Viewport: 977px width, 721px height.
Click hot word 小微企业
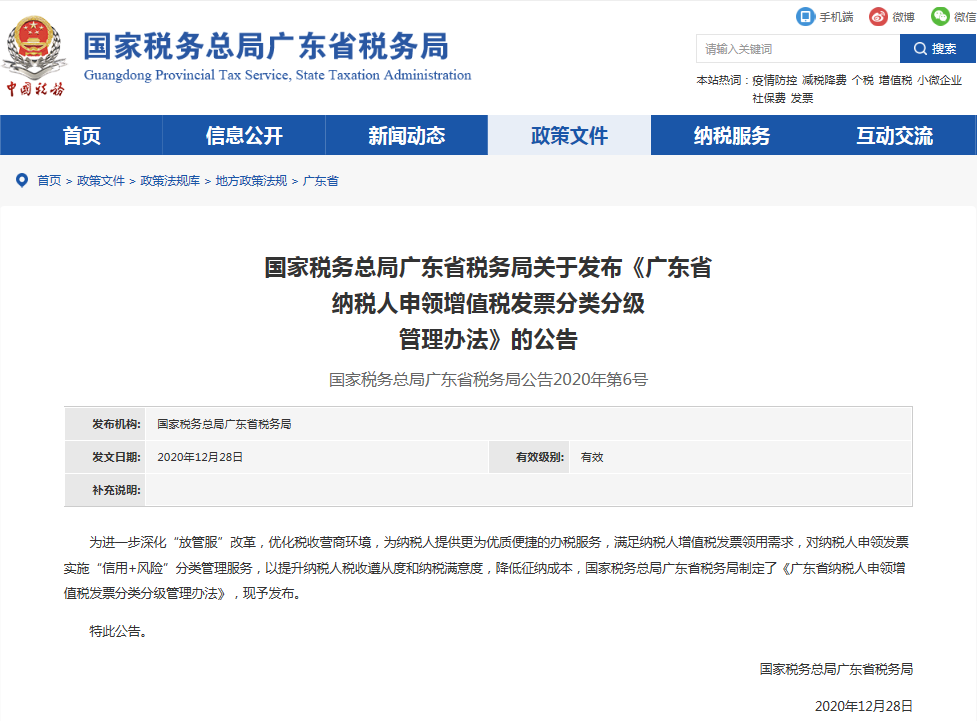pyautogui.click(x=940, y=80)
